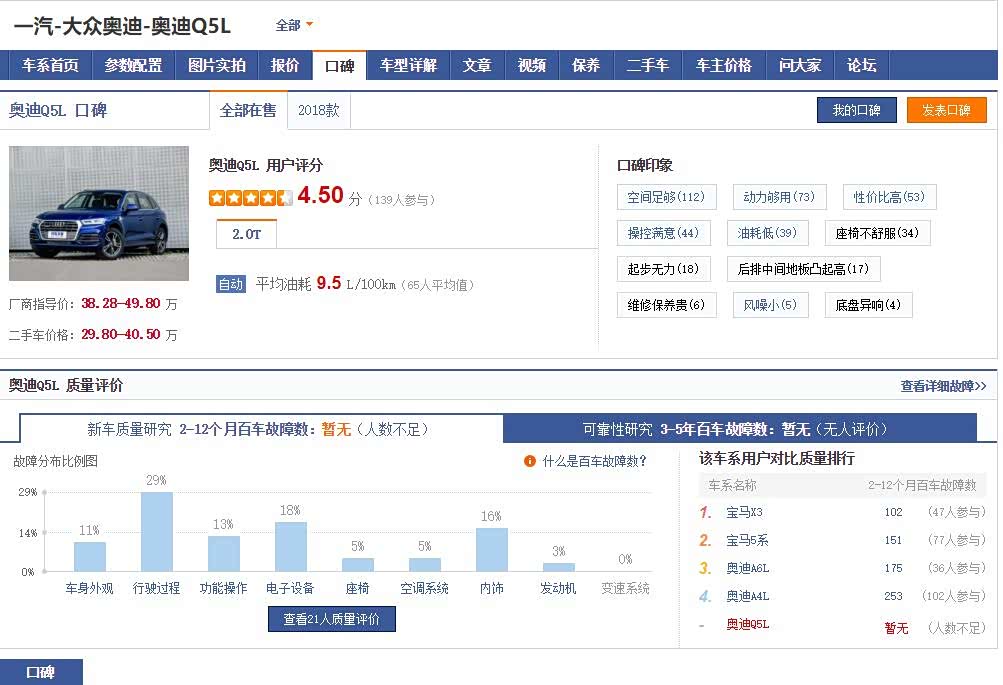
Task: Click the 我的口碑 button
Action: [x=856, y=110]
